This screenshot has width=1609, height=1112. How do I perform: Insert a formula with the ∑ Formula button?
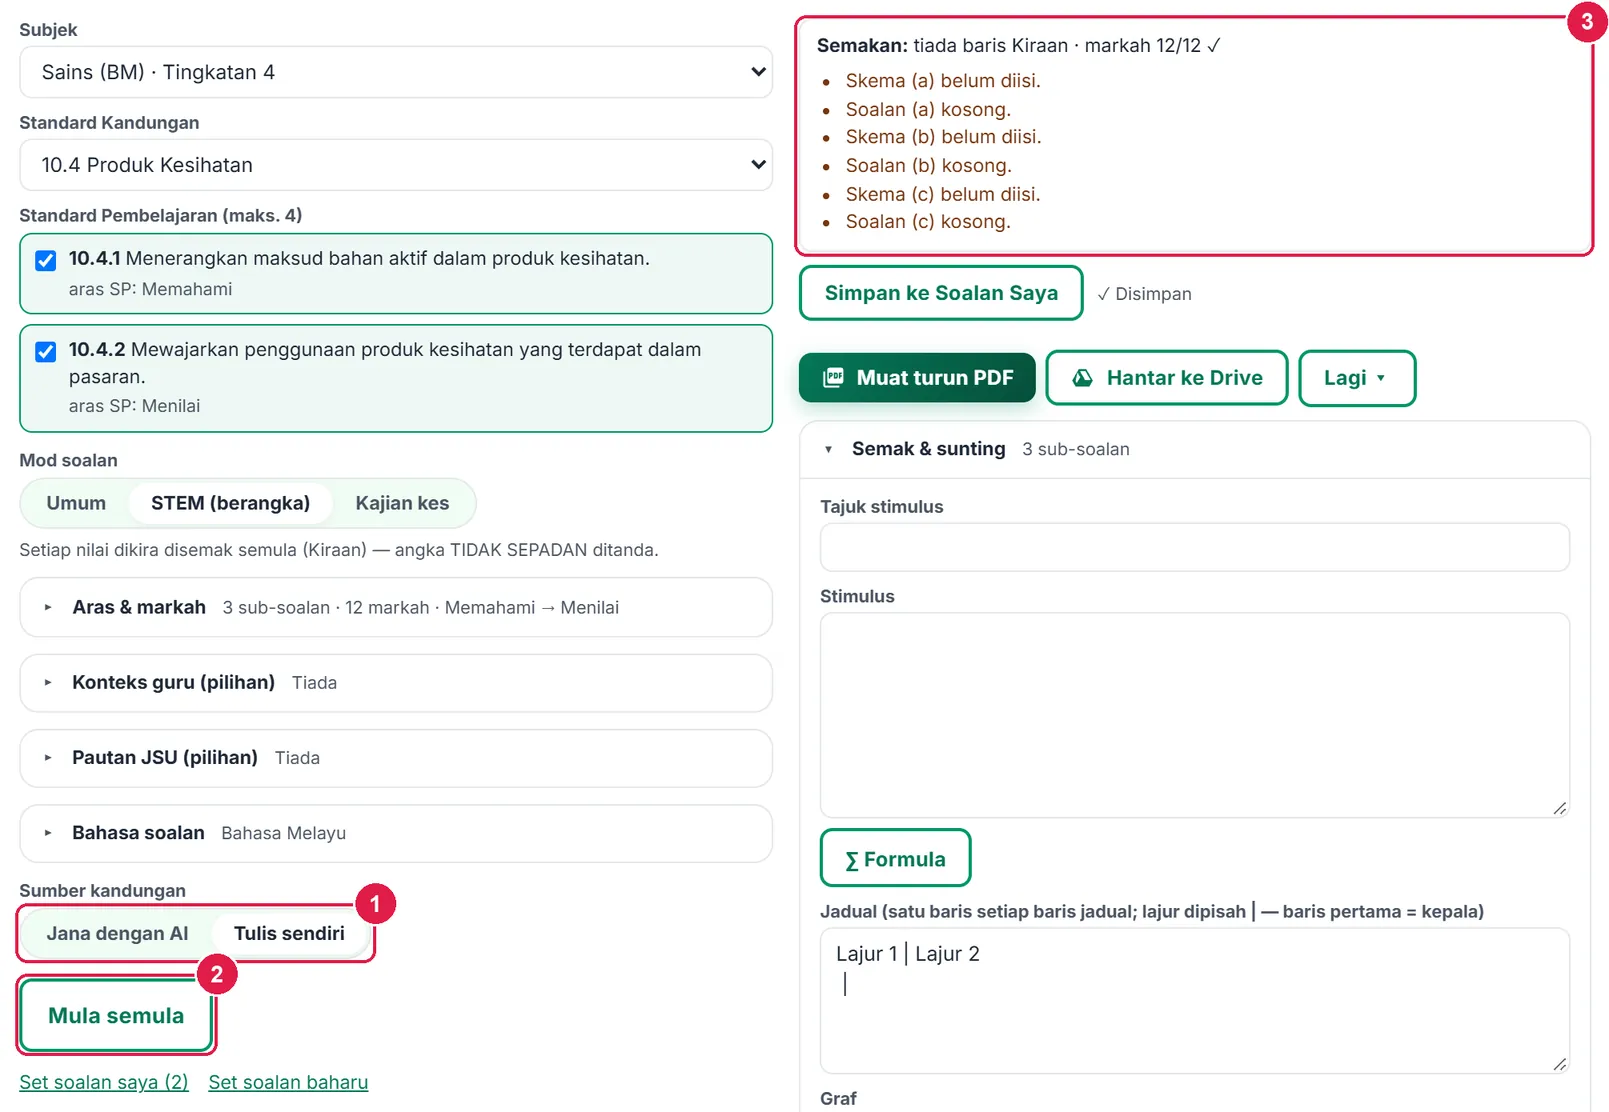pos(895,858)
